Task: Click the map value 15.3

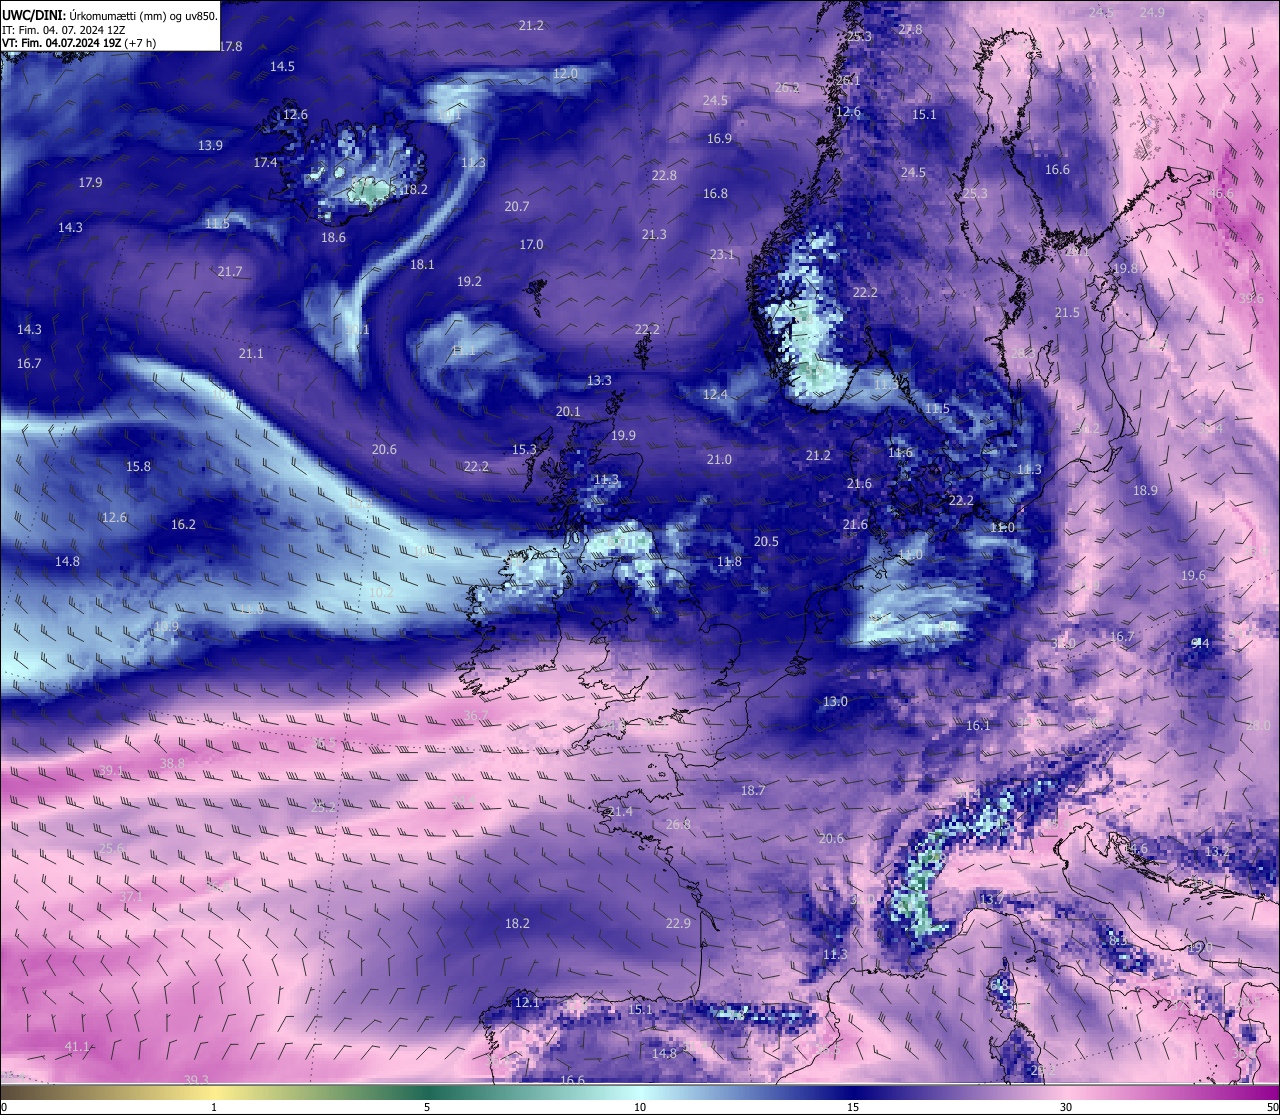Action: coord(524,449)
